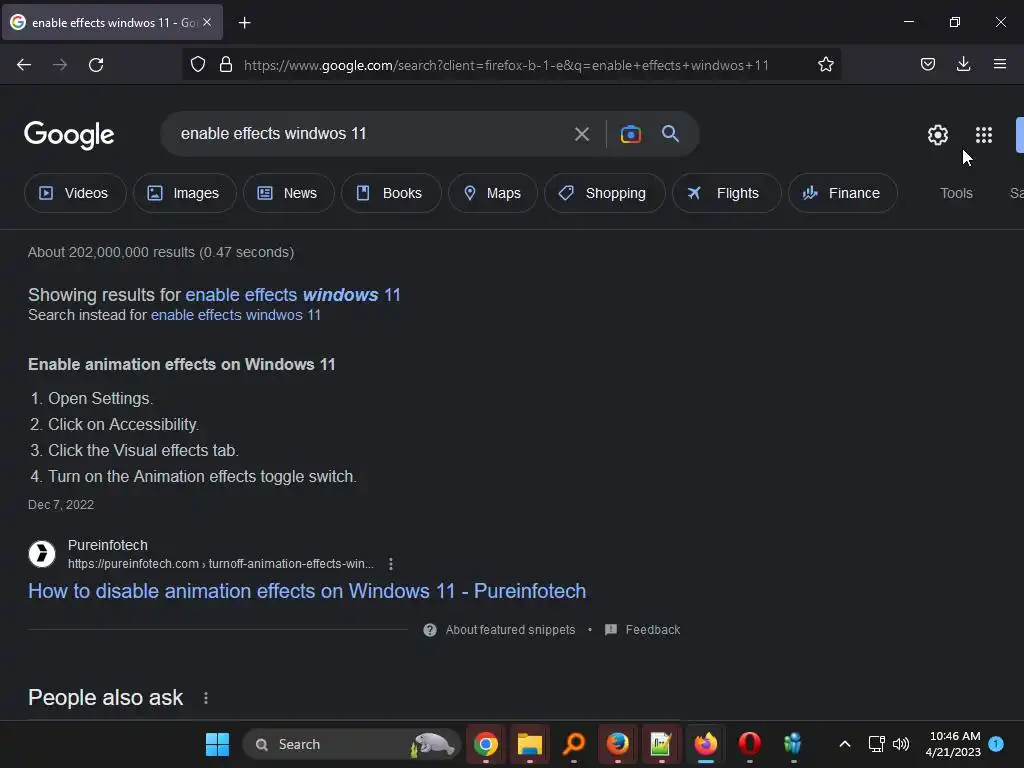Close the current Google search tab
Viewport: 1024px width, 768px height.
(x=207, y=22)
